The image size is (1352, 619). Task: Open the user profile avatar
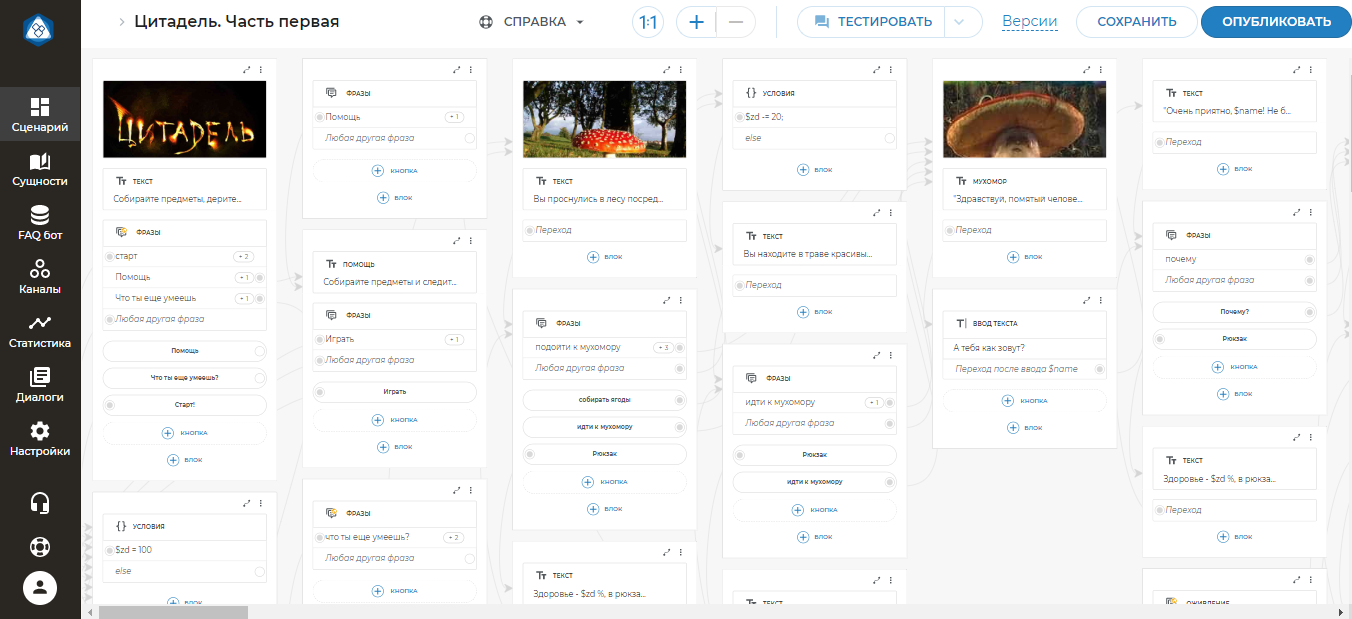(40, 588)
